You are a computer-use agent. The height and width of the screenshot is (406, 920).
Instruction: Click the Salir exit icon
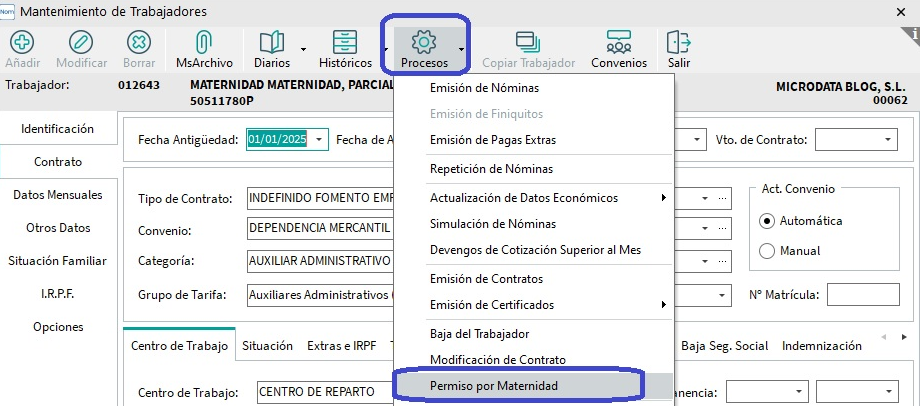(679, 42)
